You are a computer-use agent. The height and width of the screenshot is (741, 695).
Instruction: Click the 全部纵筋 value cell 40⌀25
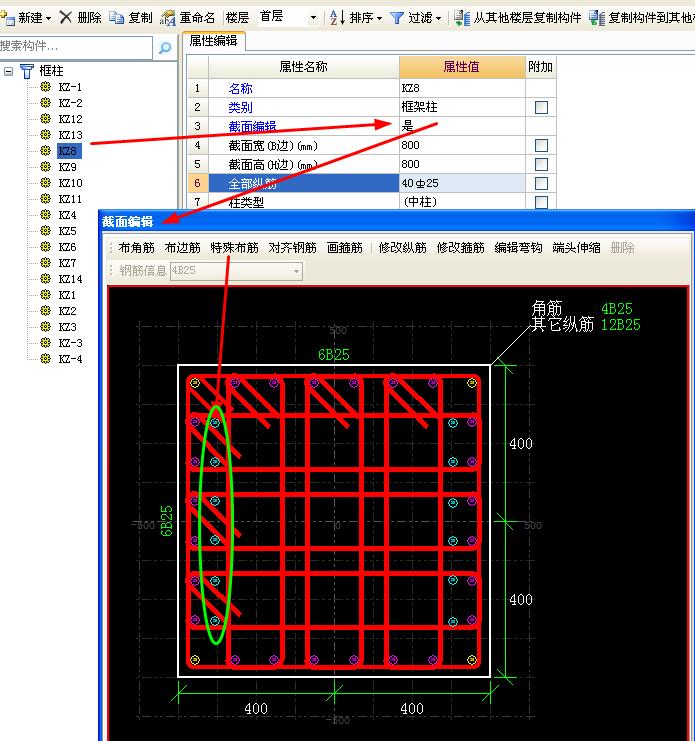click(462, 183)
